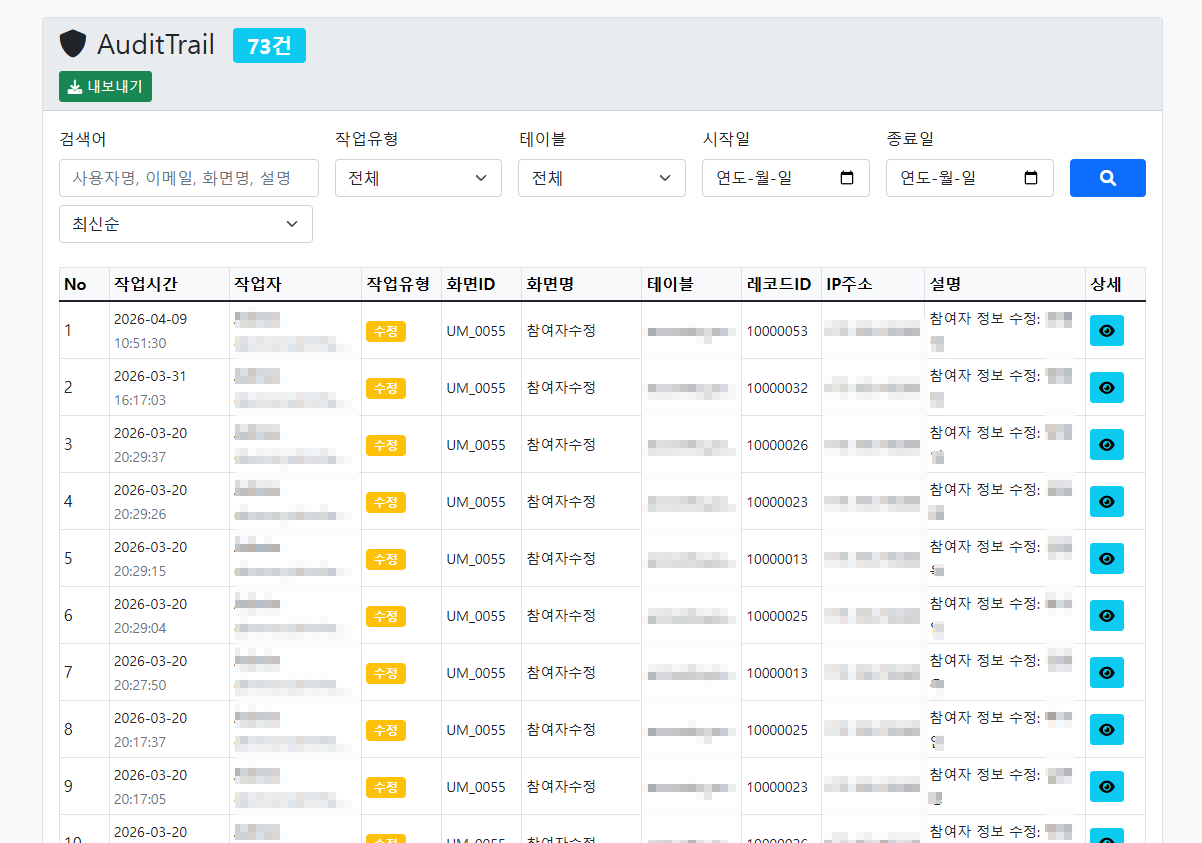Click the AuditTrail shield logo icon
This screenshot has height=843, width=1202.
[x=73, y=43]
